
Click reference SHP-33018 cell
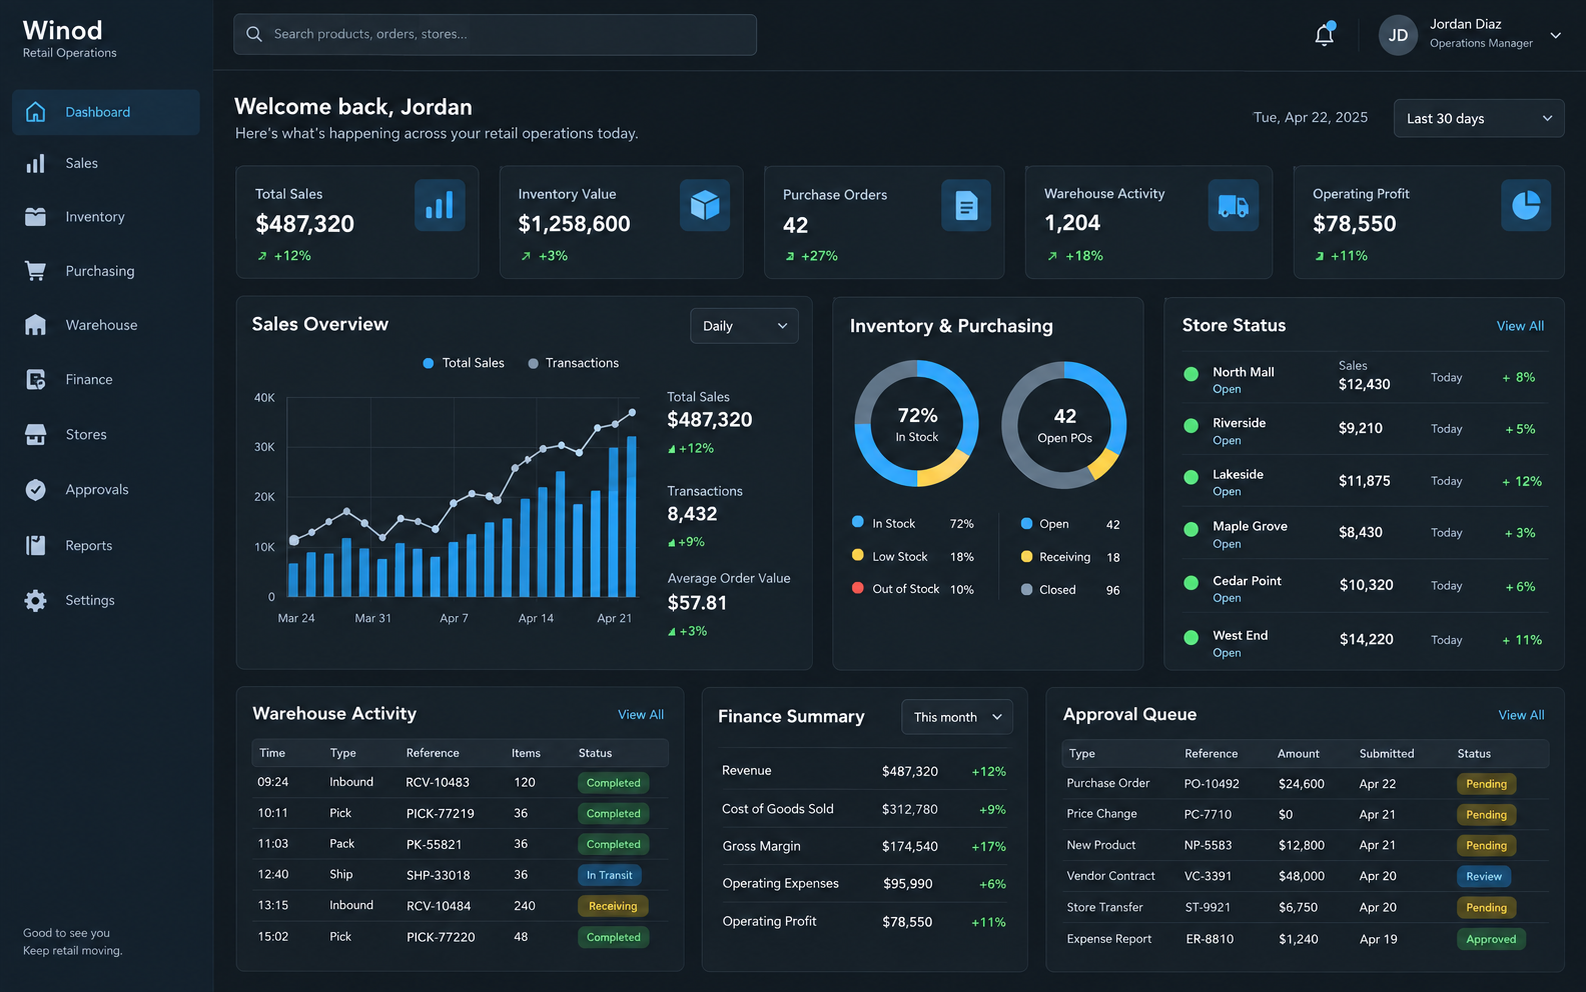438,875
